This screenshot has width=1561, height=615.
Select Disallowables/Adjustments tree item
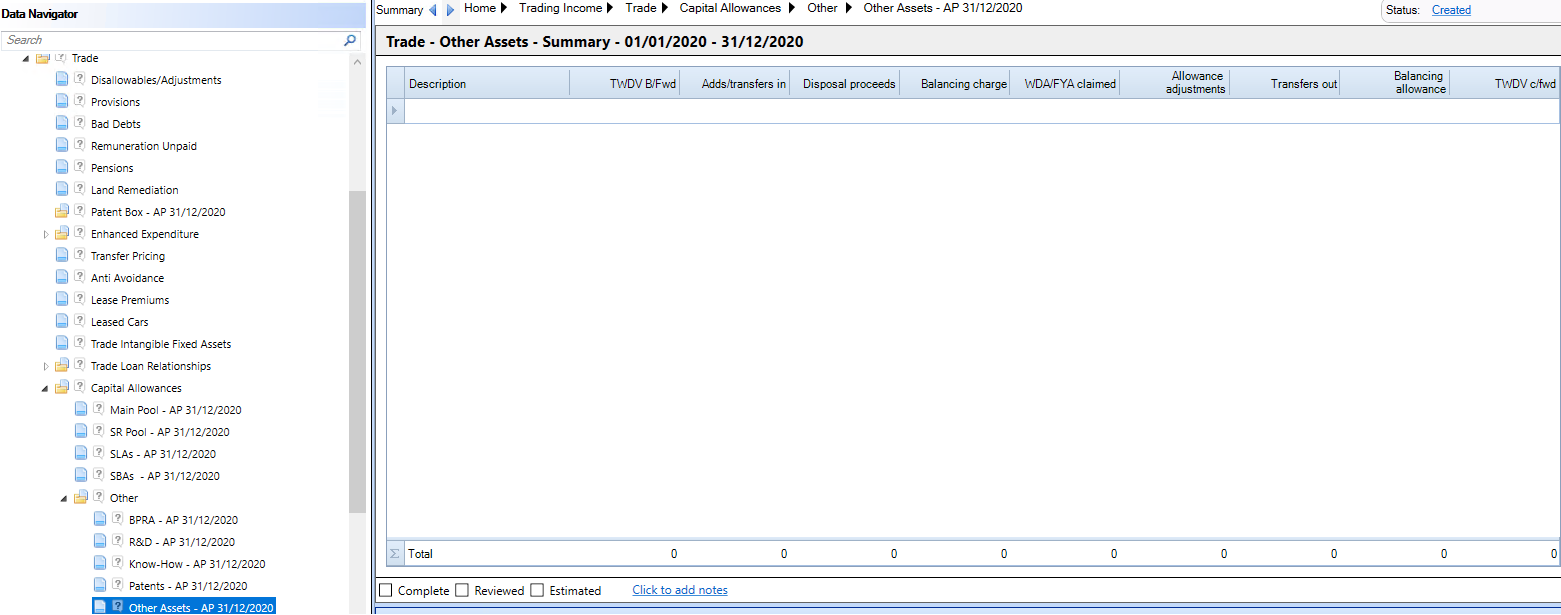pyautogui.click(x=156, y=80)
